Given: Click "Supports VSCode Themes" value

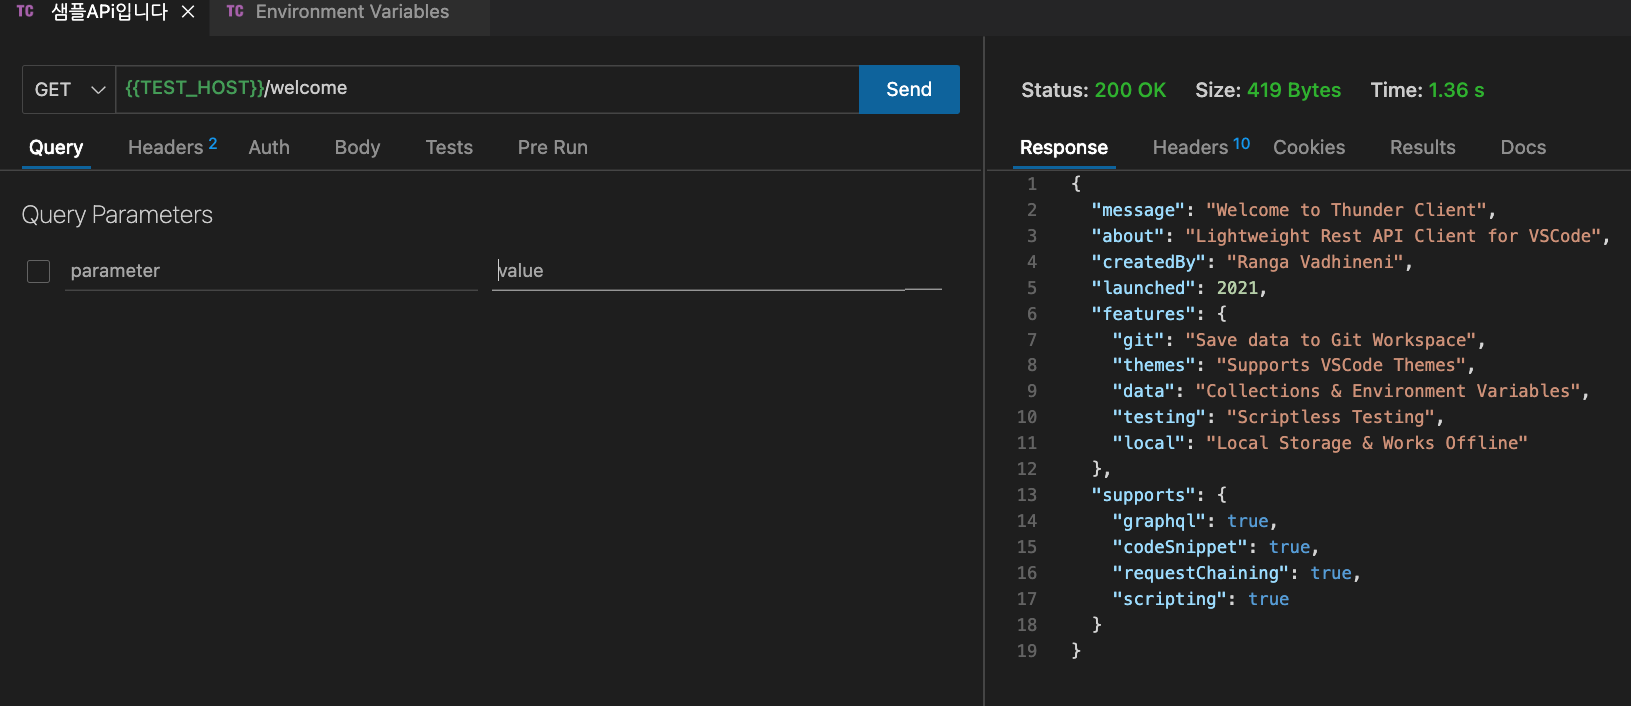Looking at the screenshot, I should [1341, 365].
